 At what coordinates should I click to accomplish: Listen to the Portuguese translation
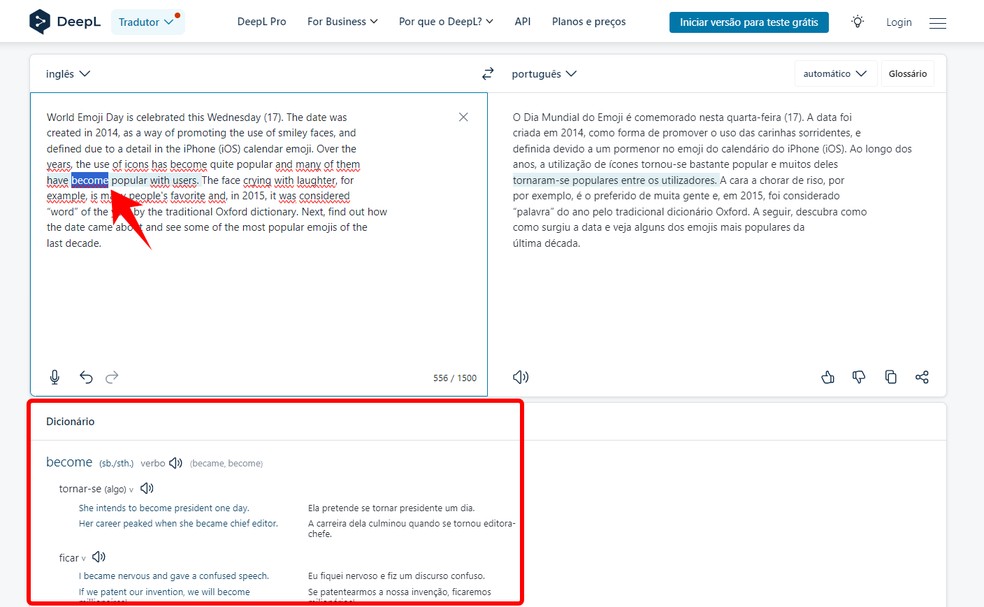click(x=520, y=377)
